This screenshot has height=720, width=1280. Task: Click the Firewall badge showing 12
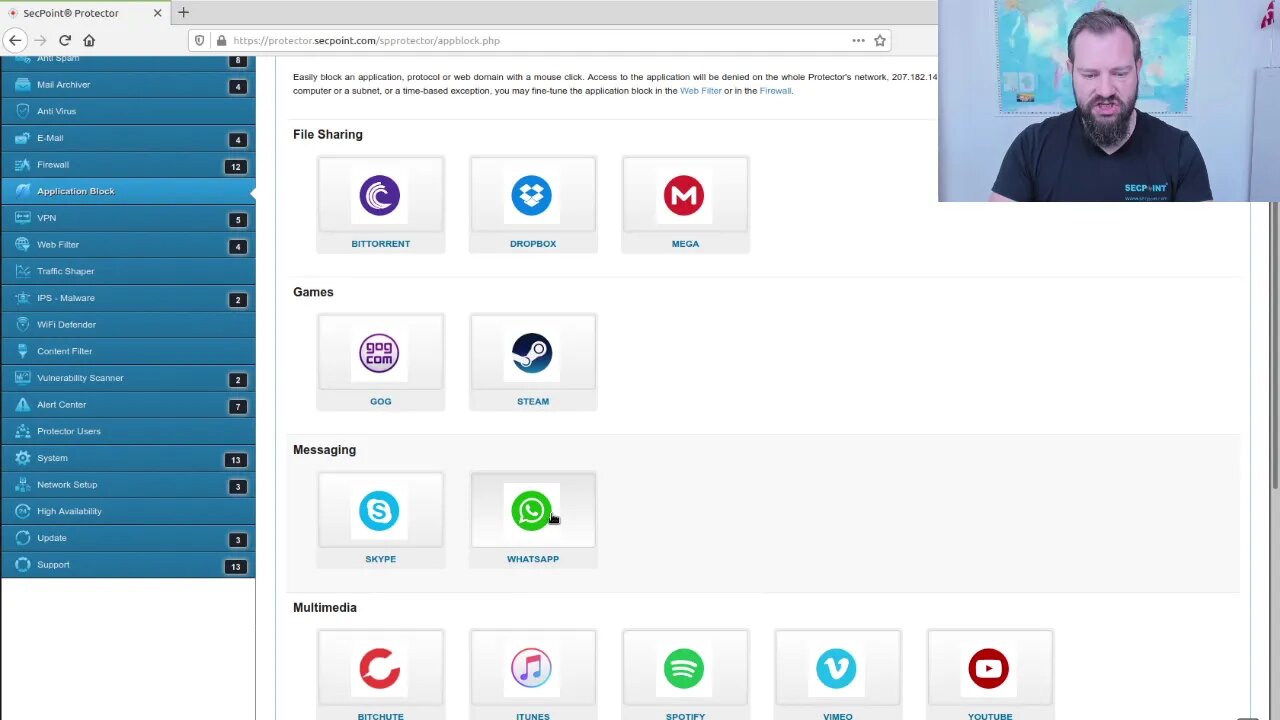click(236, 166)
